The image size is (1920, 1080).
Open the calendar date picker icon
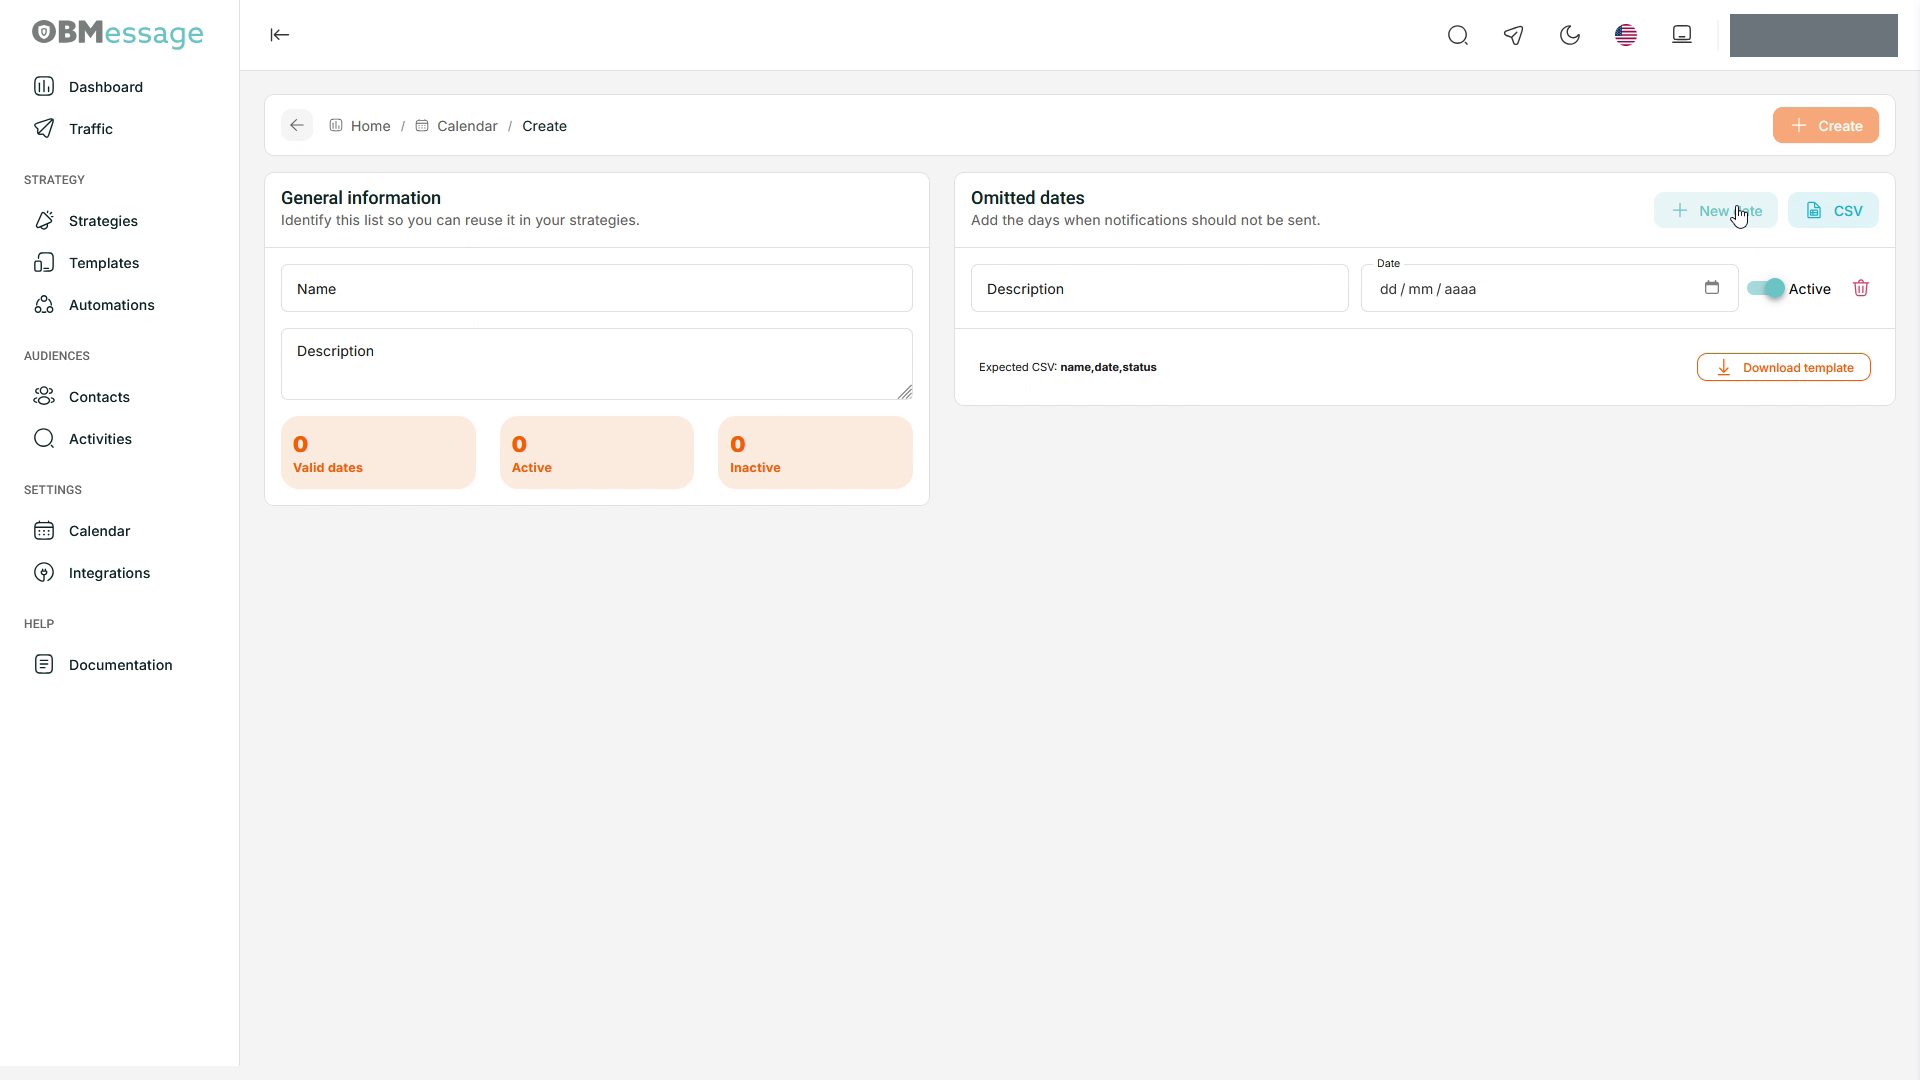tap(1712, 288)
